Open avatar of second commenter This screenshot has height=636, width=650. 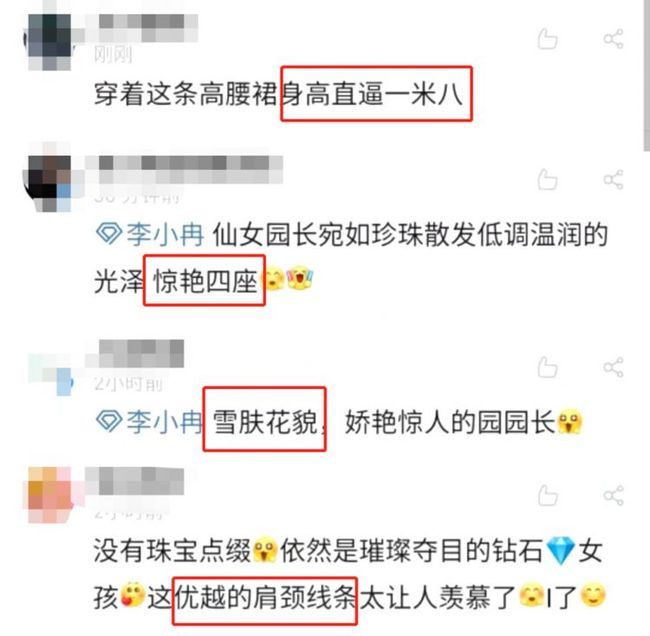[x=49, y=182]
